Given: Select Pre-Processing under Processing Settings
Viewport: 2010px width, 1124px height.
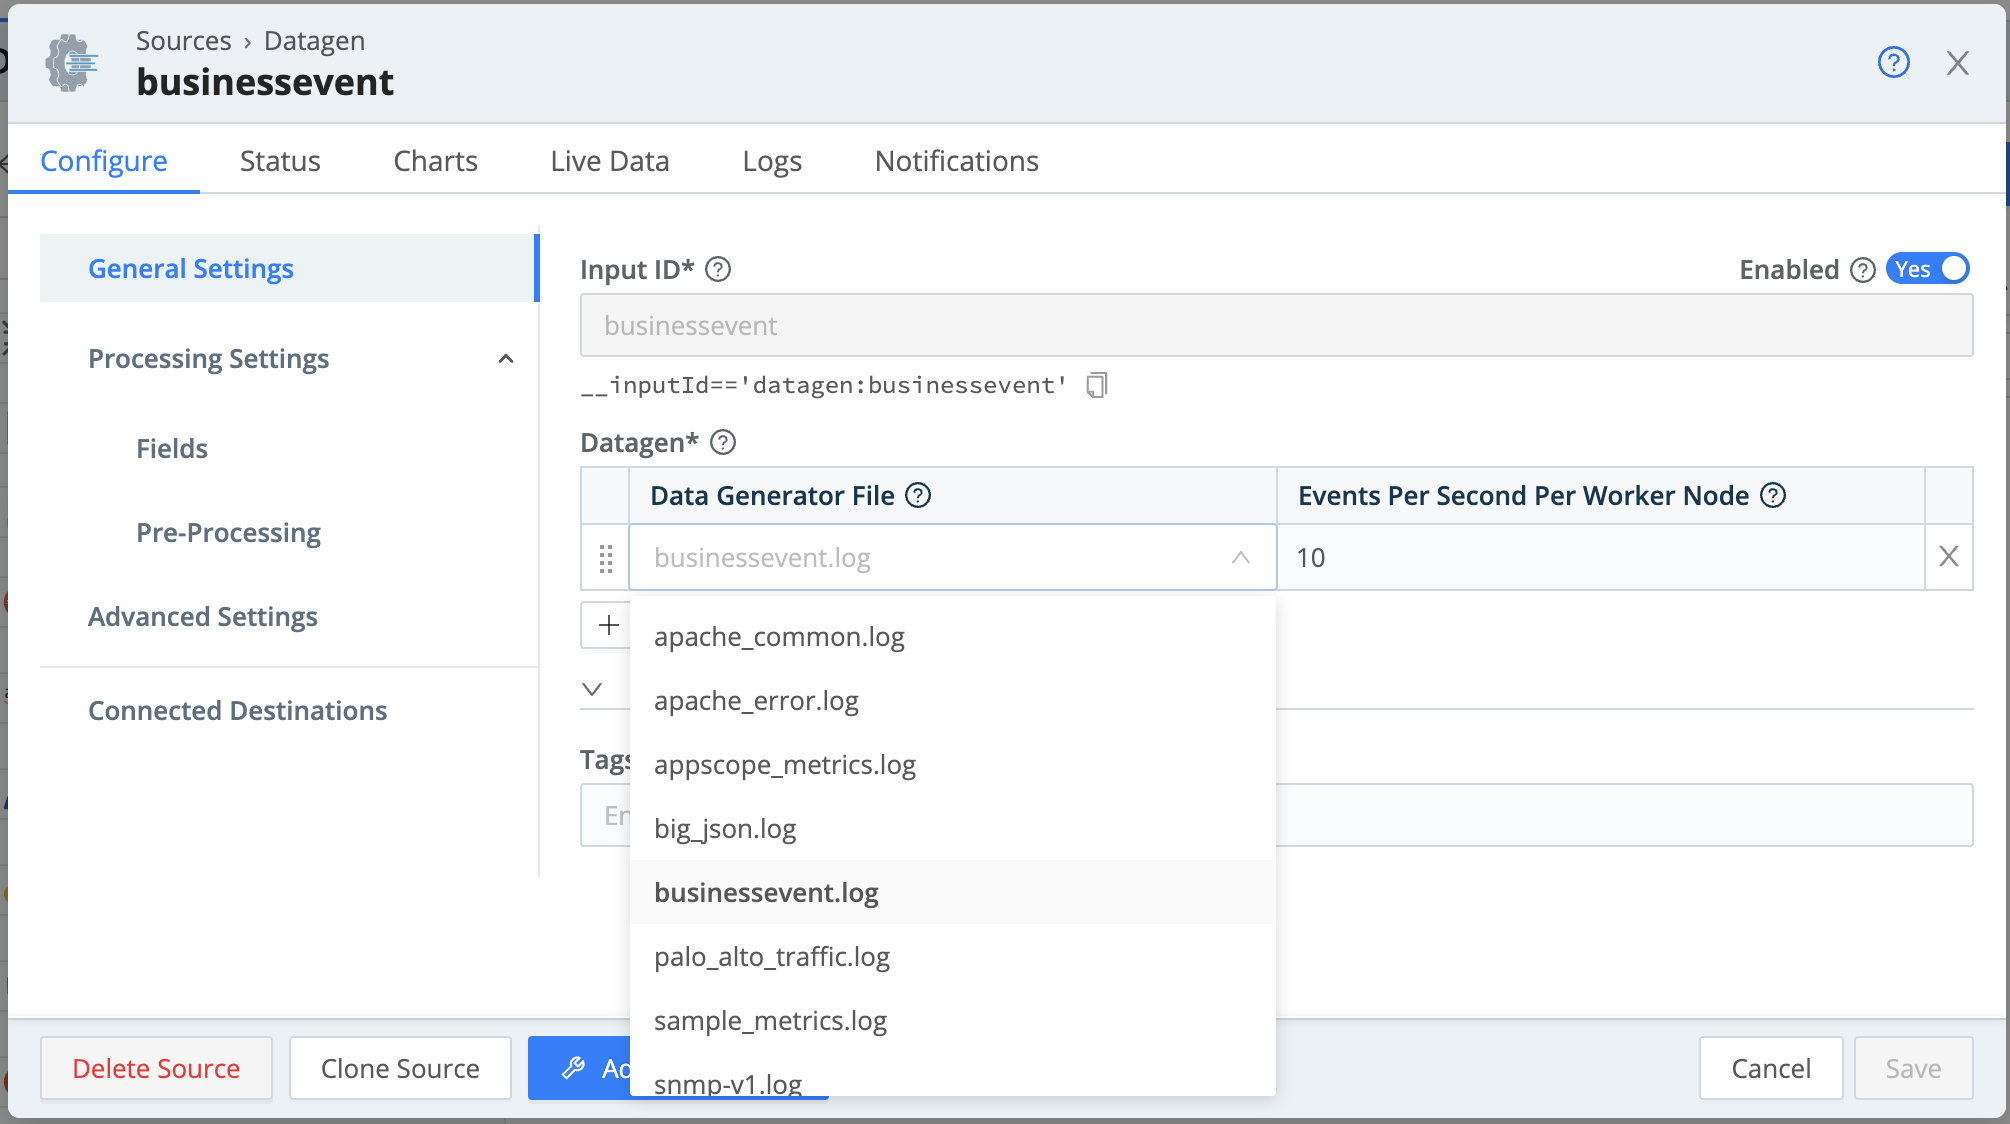Looking at the screenshot, I should tap(228, 532).
